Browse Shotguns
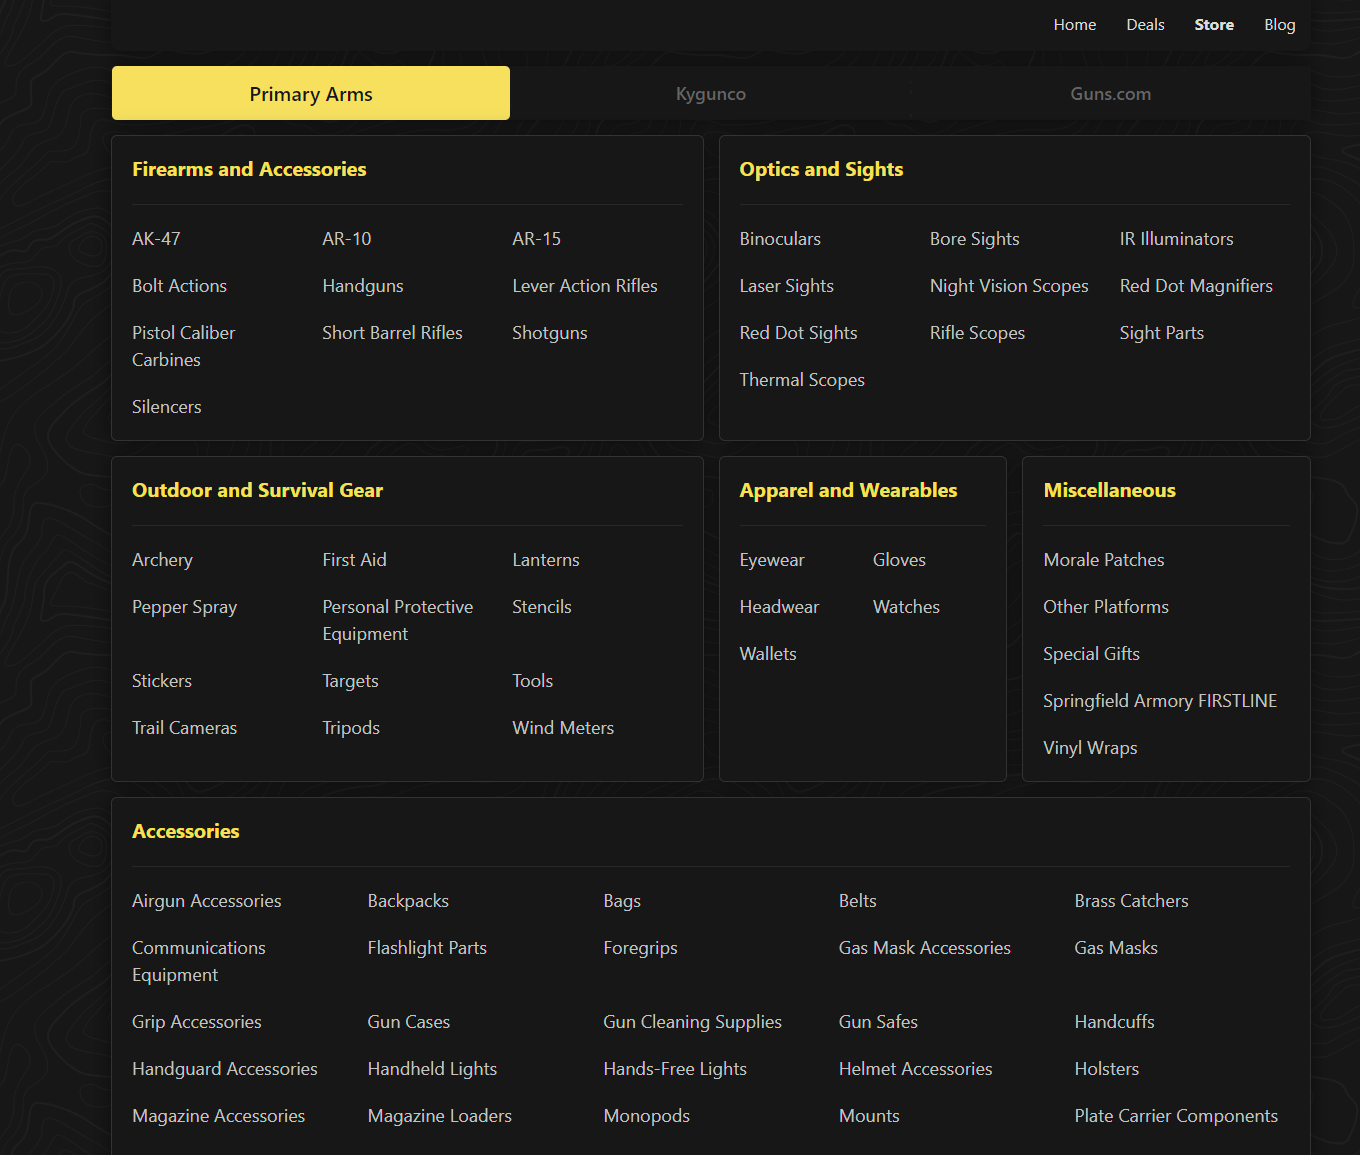Viewport: 1360px width, 1155px height. [549, 333]
